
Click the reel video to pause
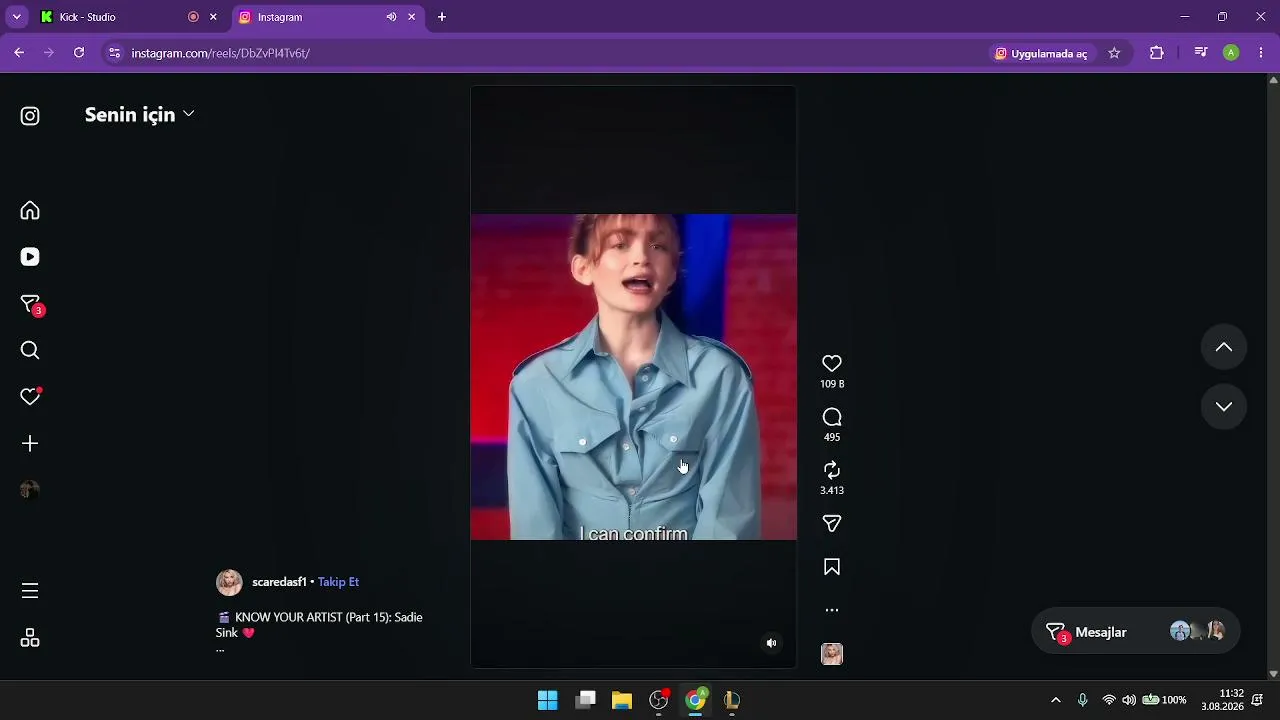point(634,376)
